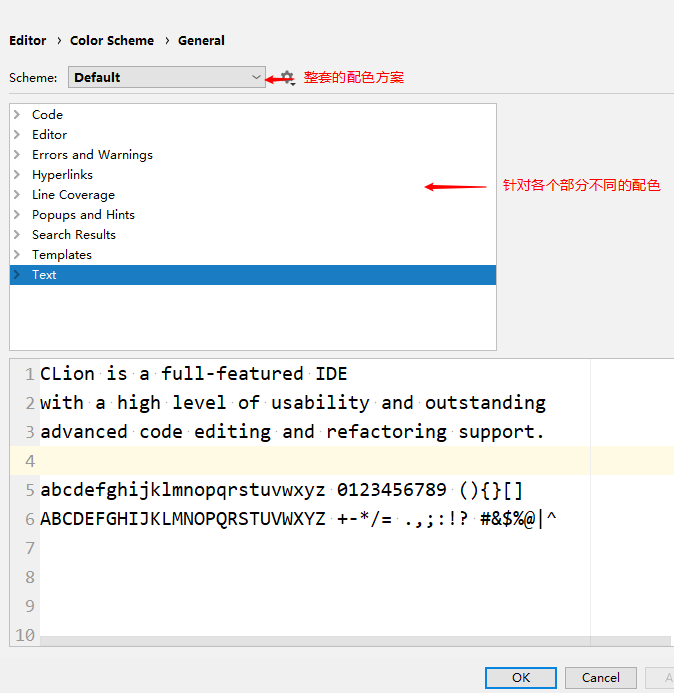Click the scheme settings gear icon

point(288,77)
